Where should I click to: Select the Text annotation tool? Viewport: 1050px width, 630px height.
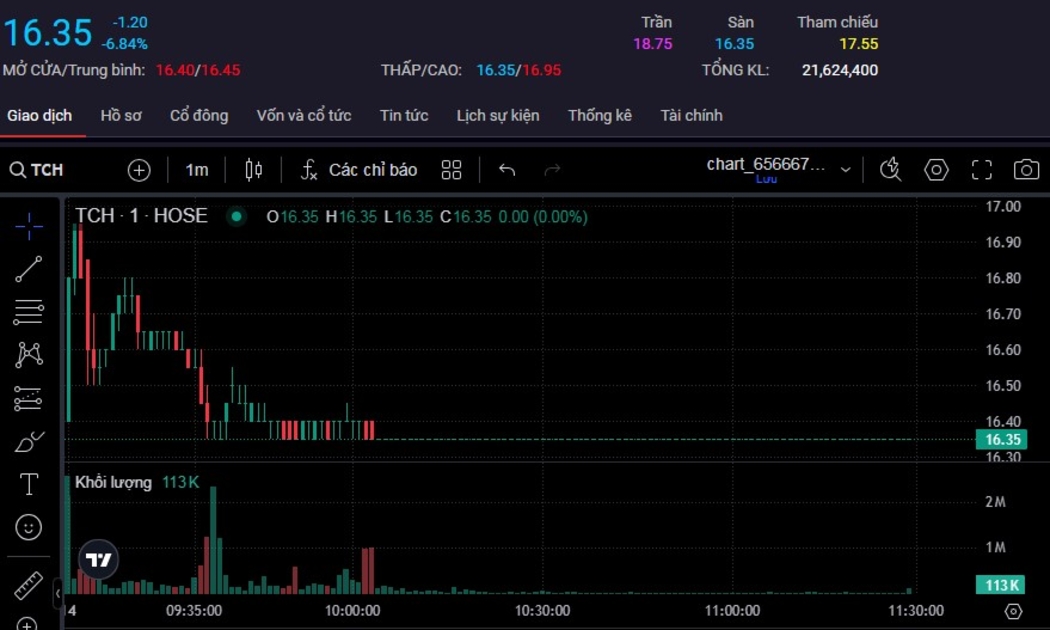tap(28, 485)
